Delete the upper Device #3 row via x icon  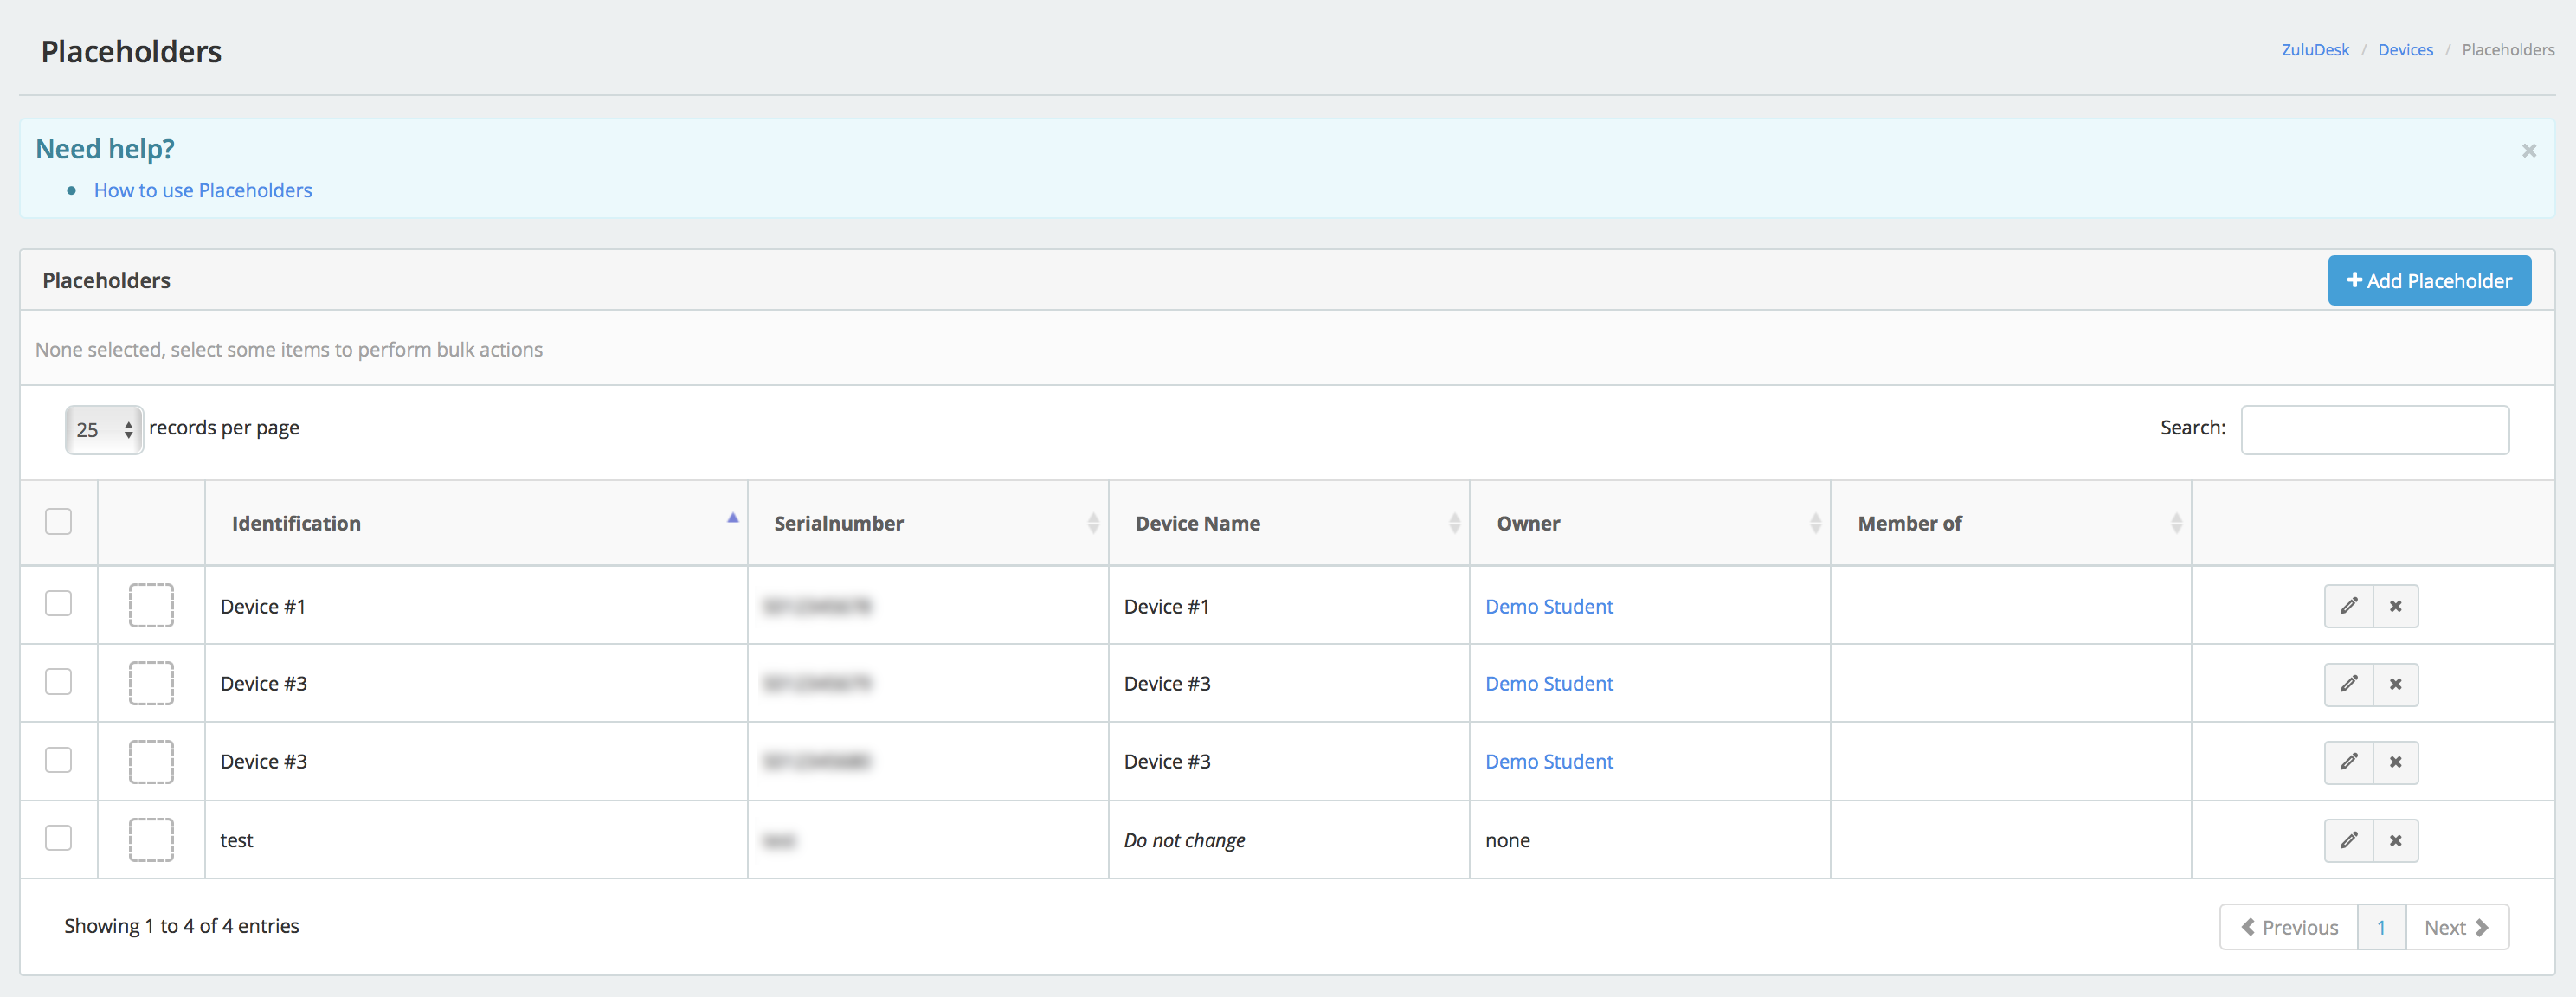[2395, 684]
